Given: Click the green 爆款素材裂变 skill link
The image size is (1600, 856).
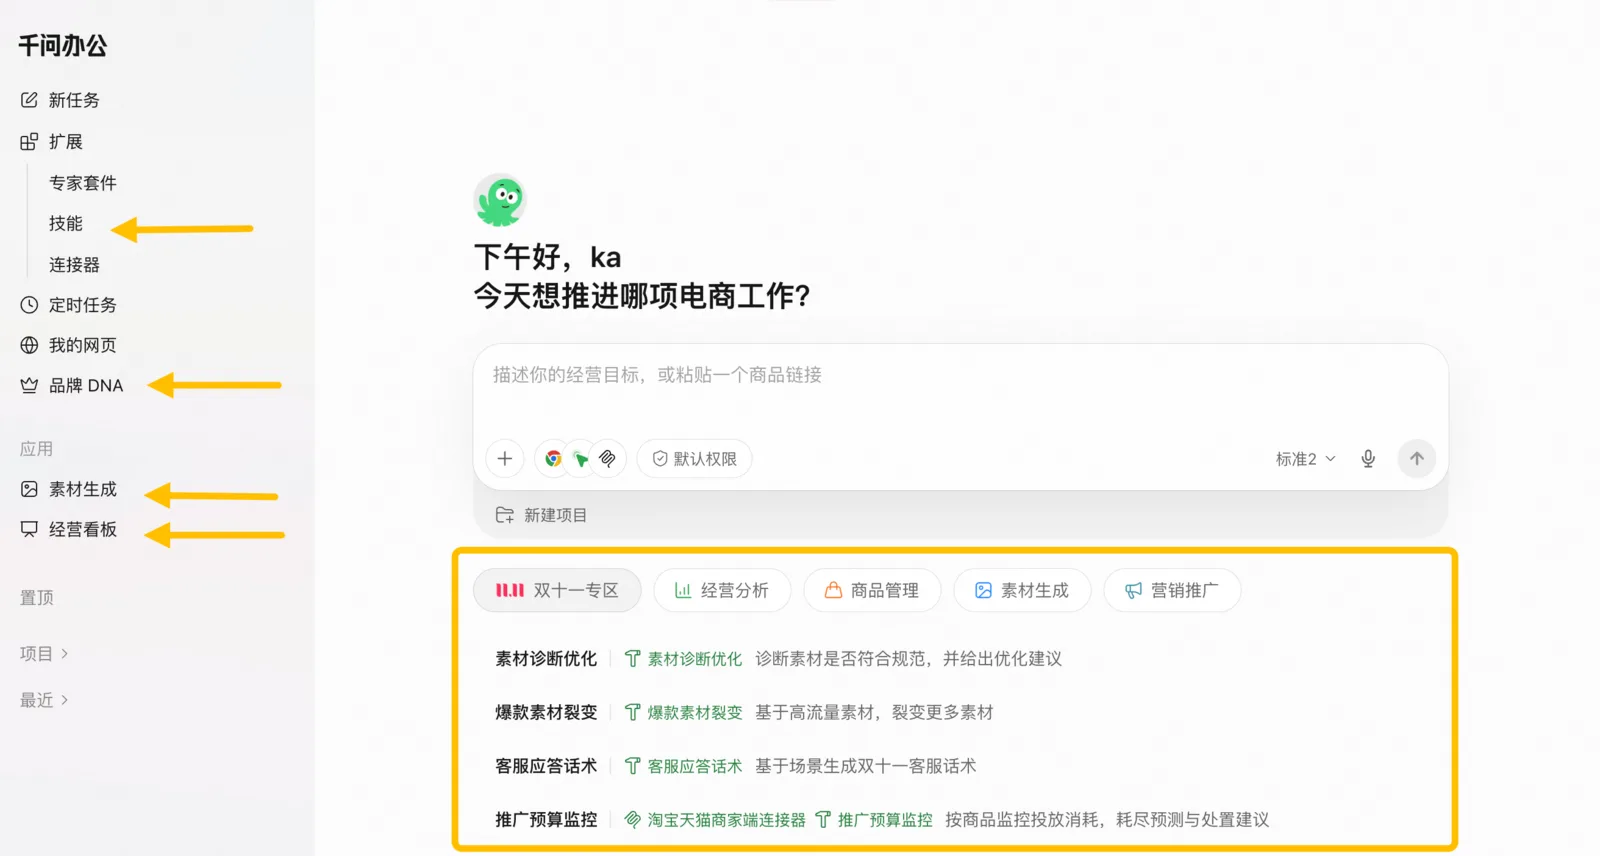Looking at the screenshot, I should [x=695, y=712].
